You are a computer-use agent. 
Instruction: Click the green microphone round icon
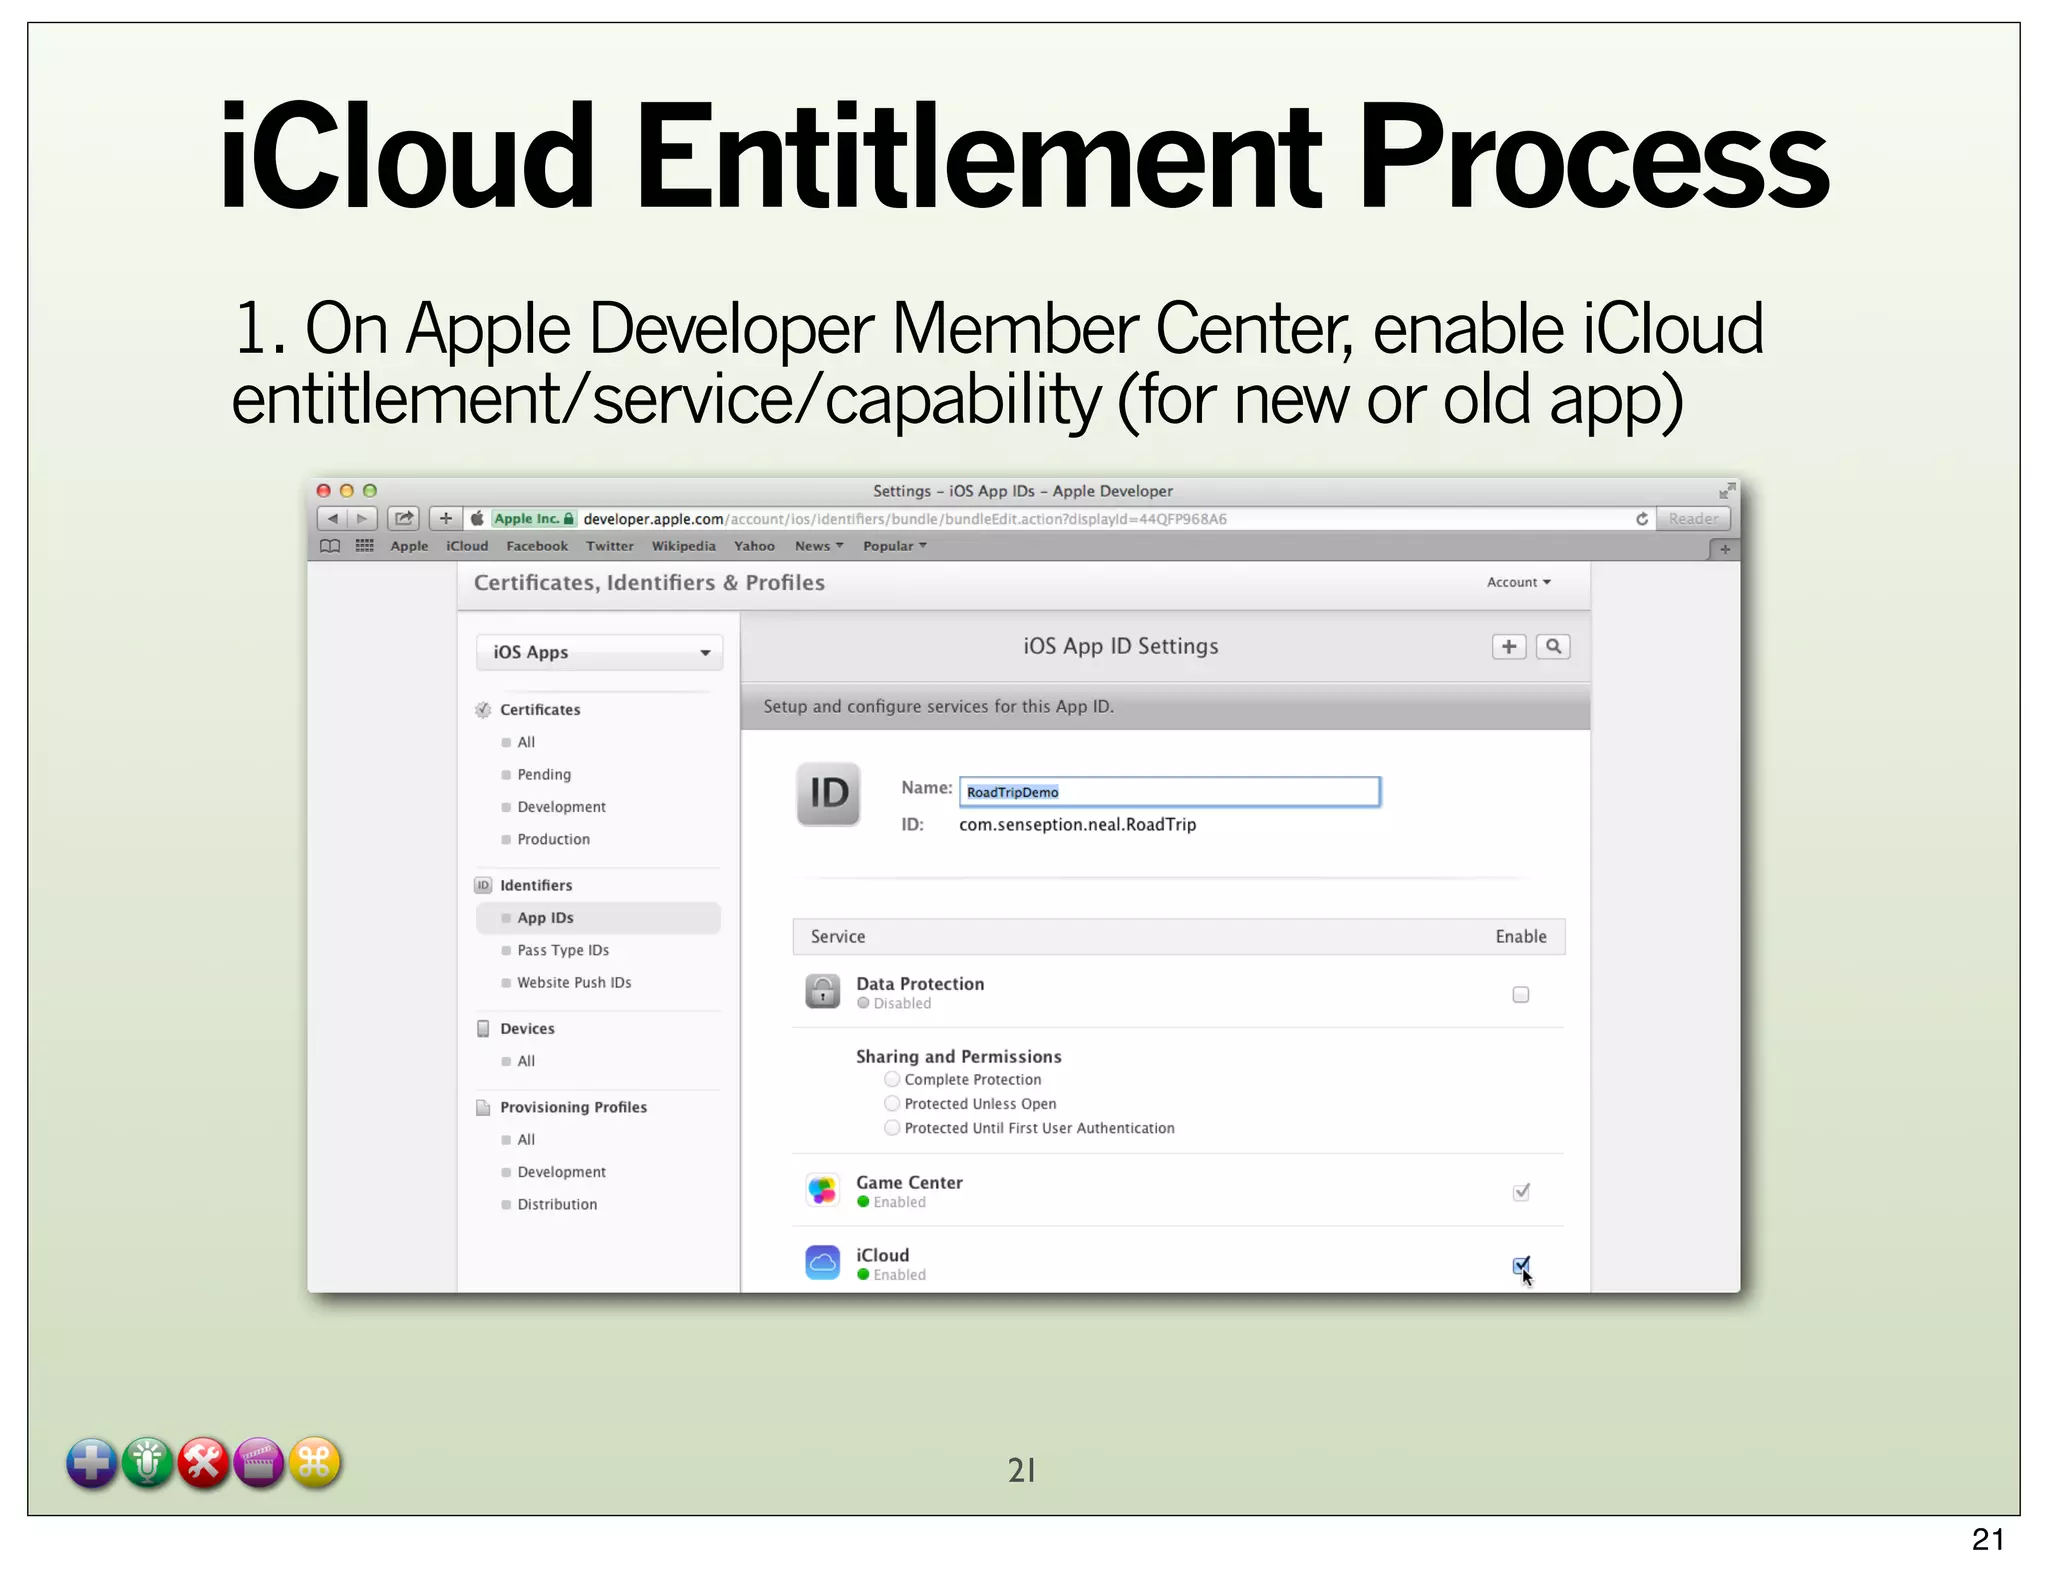click(x=147, y=1463)
